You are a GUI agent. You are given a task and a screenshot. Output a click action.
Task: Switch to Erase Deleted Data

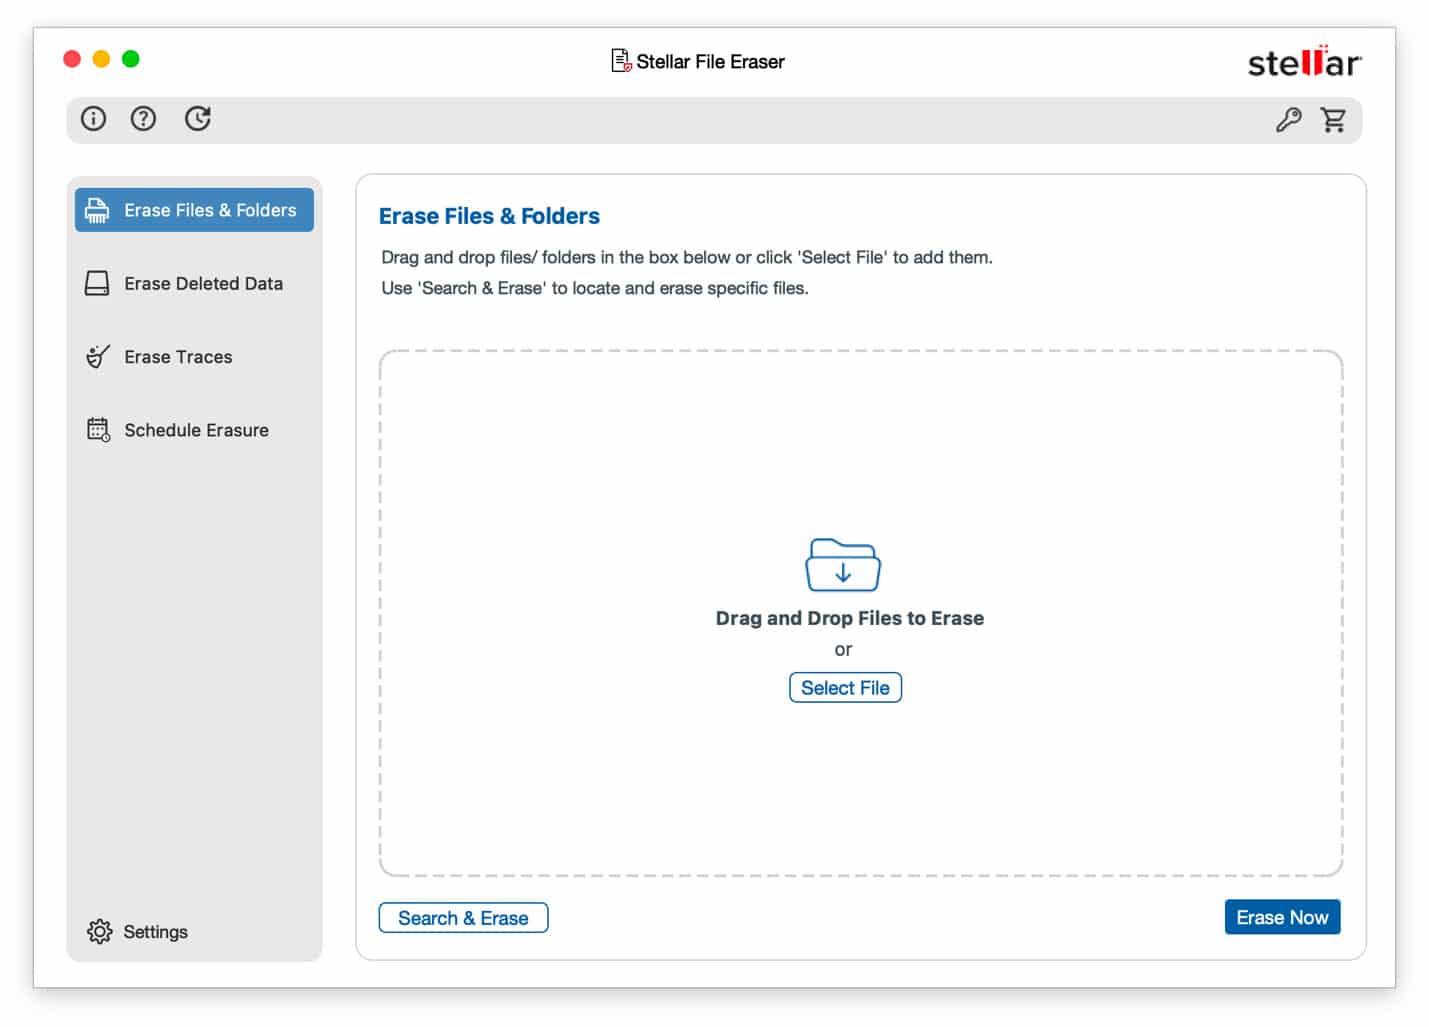(194, 284)
